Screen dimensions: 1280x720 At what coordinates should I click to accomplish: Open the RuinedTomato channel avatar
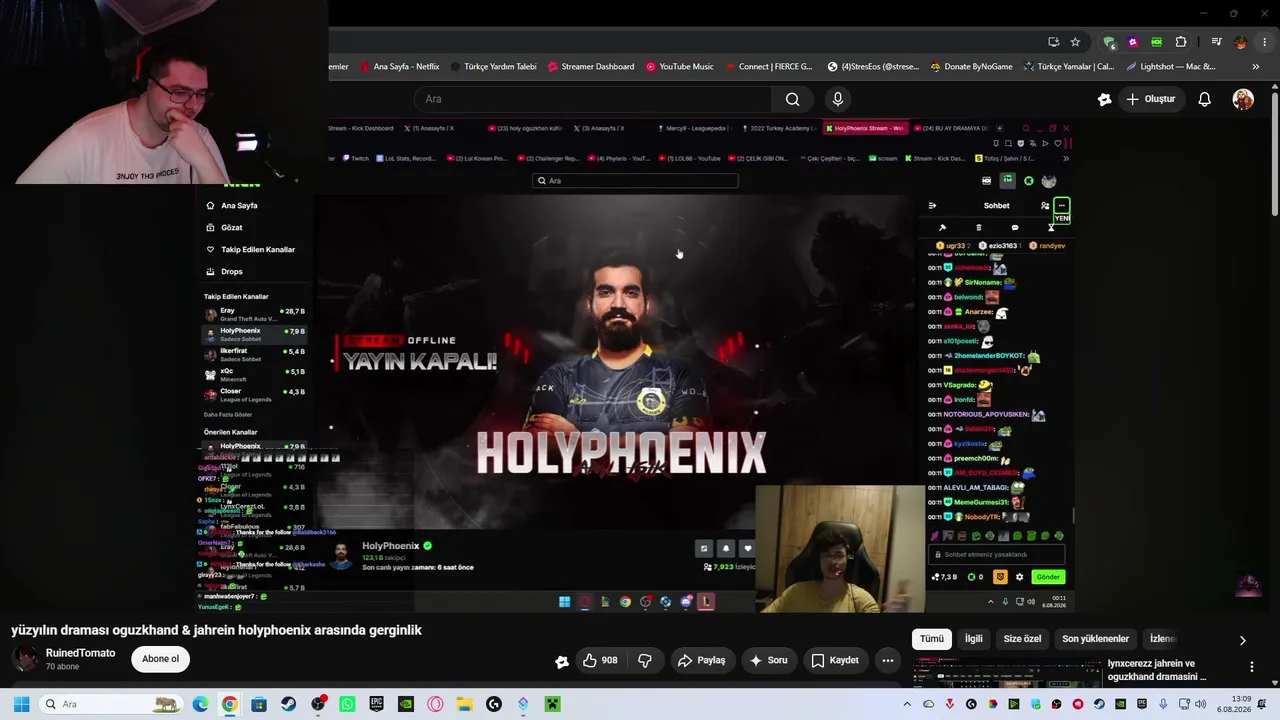25,659
